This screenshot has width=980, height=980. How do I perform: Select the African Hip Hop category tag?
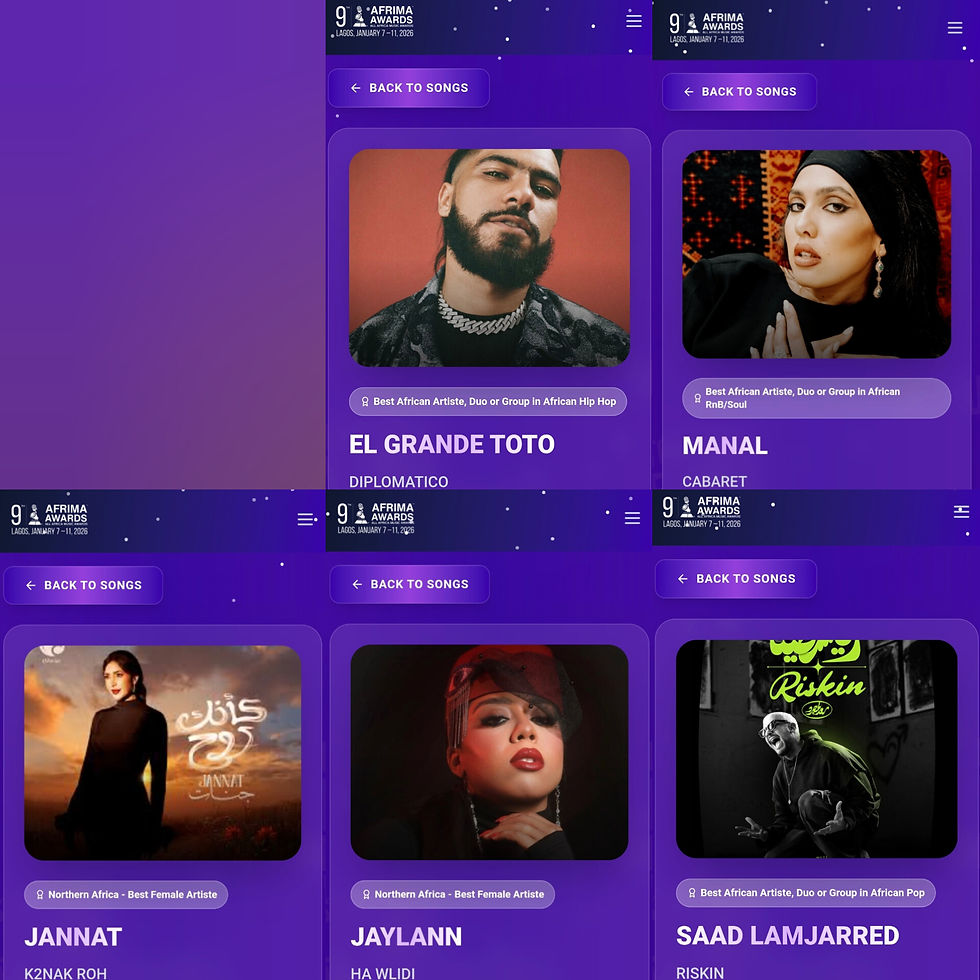pos(488,402)
